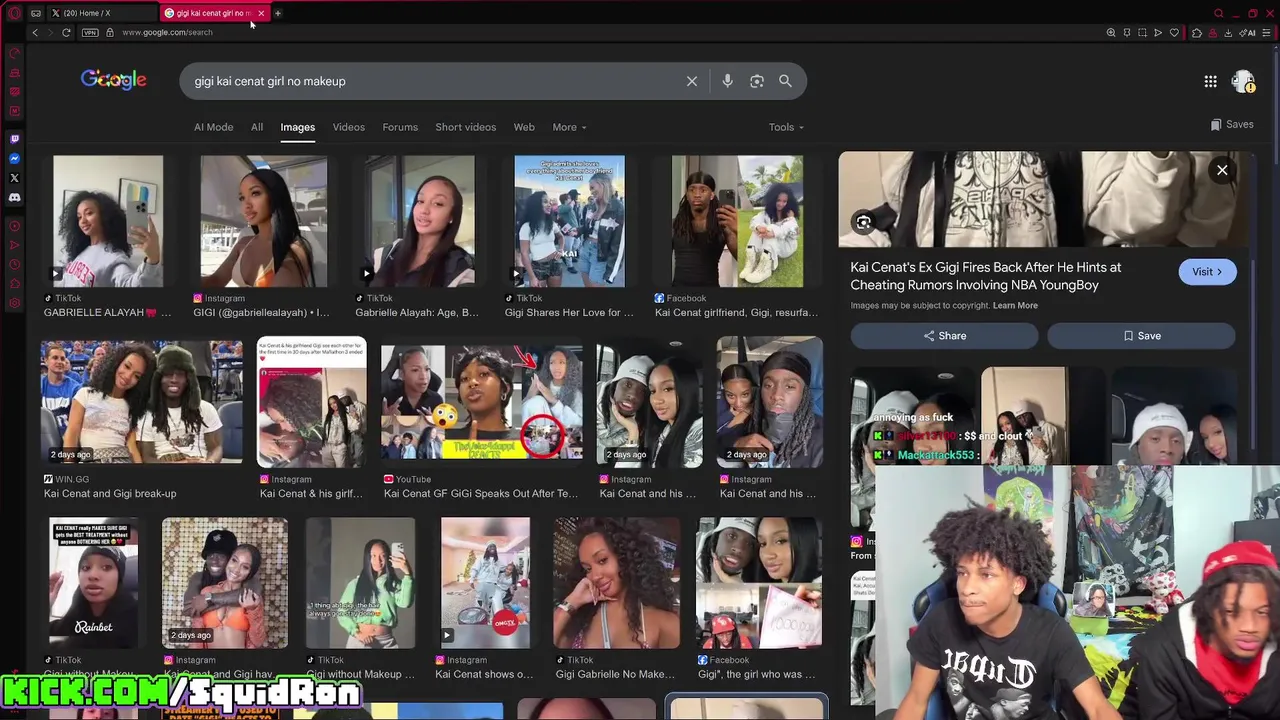
Task: Select the All results tab
Action: click(x=257, y=127)
